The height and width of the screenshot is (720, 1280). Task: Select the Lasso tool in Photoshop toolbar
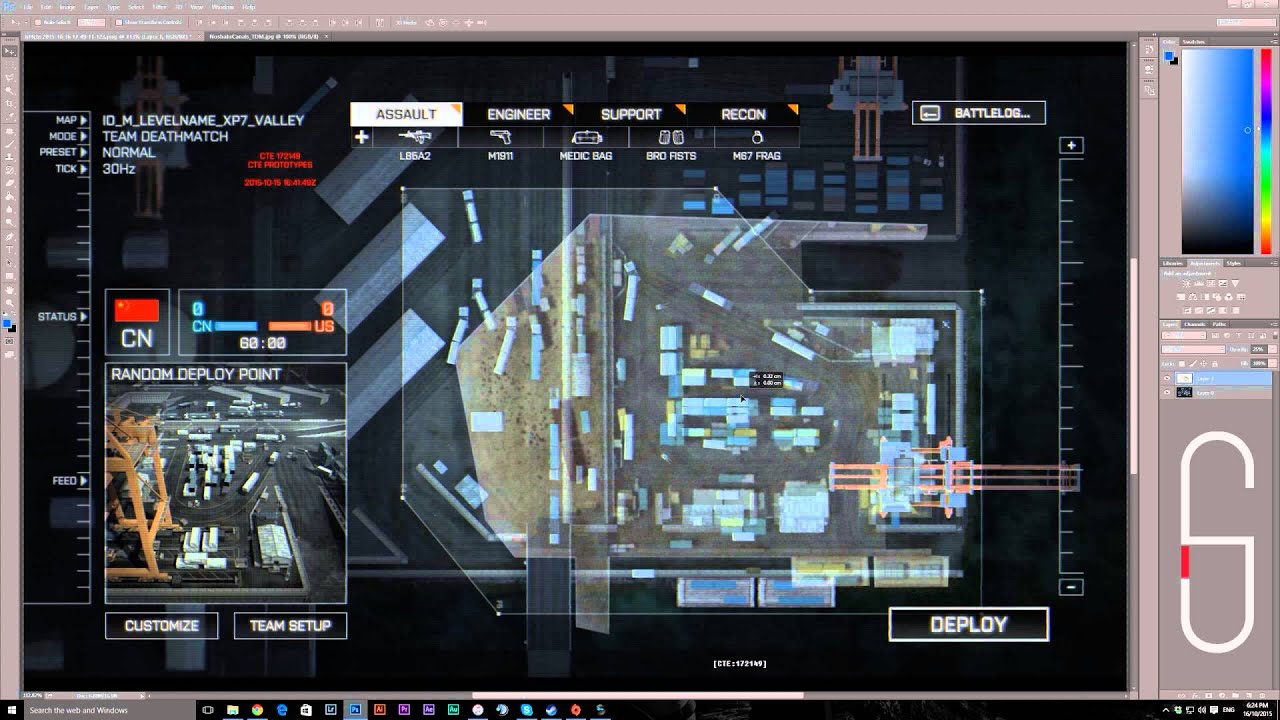click(9, 75)
